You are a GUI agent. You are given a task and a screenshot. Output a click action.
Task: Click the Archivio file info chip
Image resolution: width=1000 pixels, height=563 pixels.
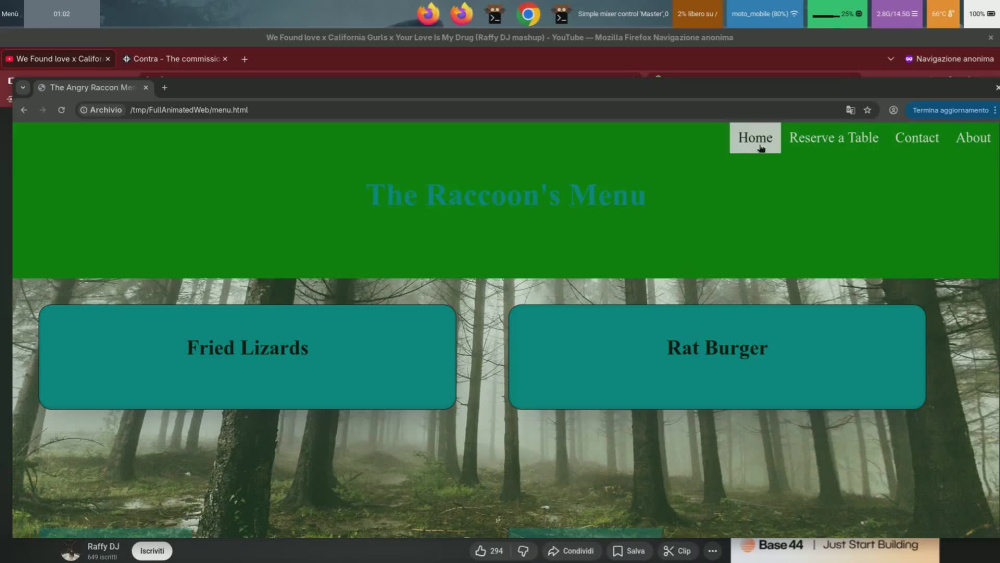point(101,110)
